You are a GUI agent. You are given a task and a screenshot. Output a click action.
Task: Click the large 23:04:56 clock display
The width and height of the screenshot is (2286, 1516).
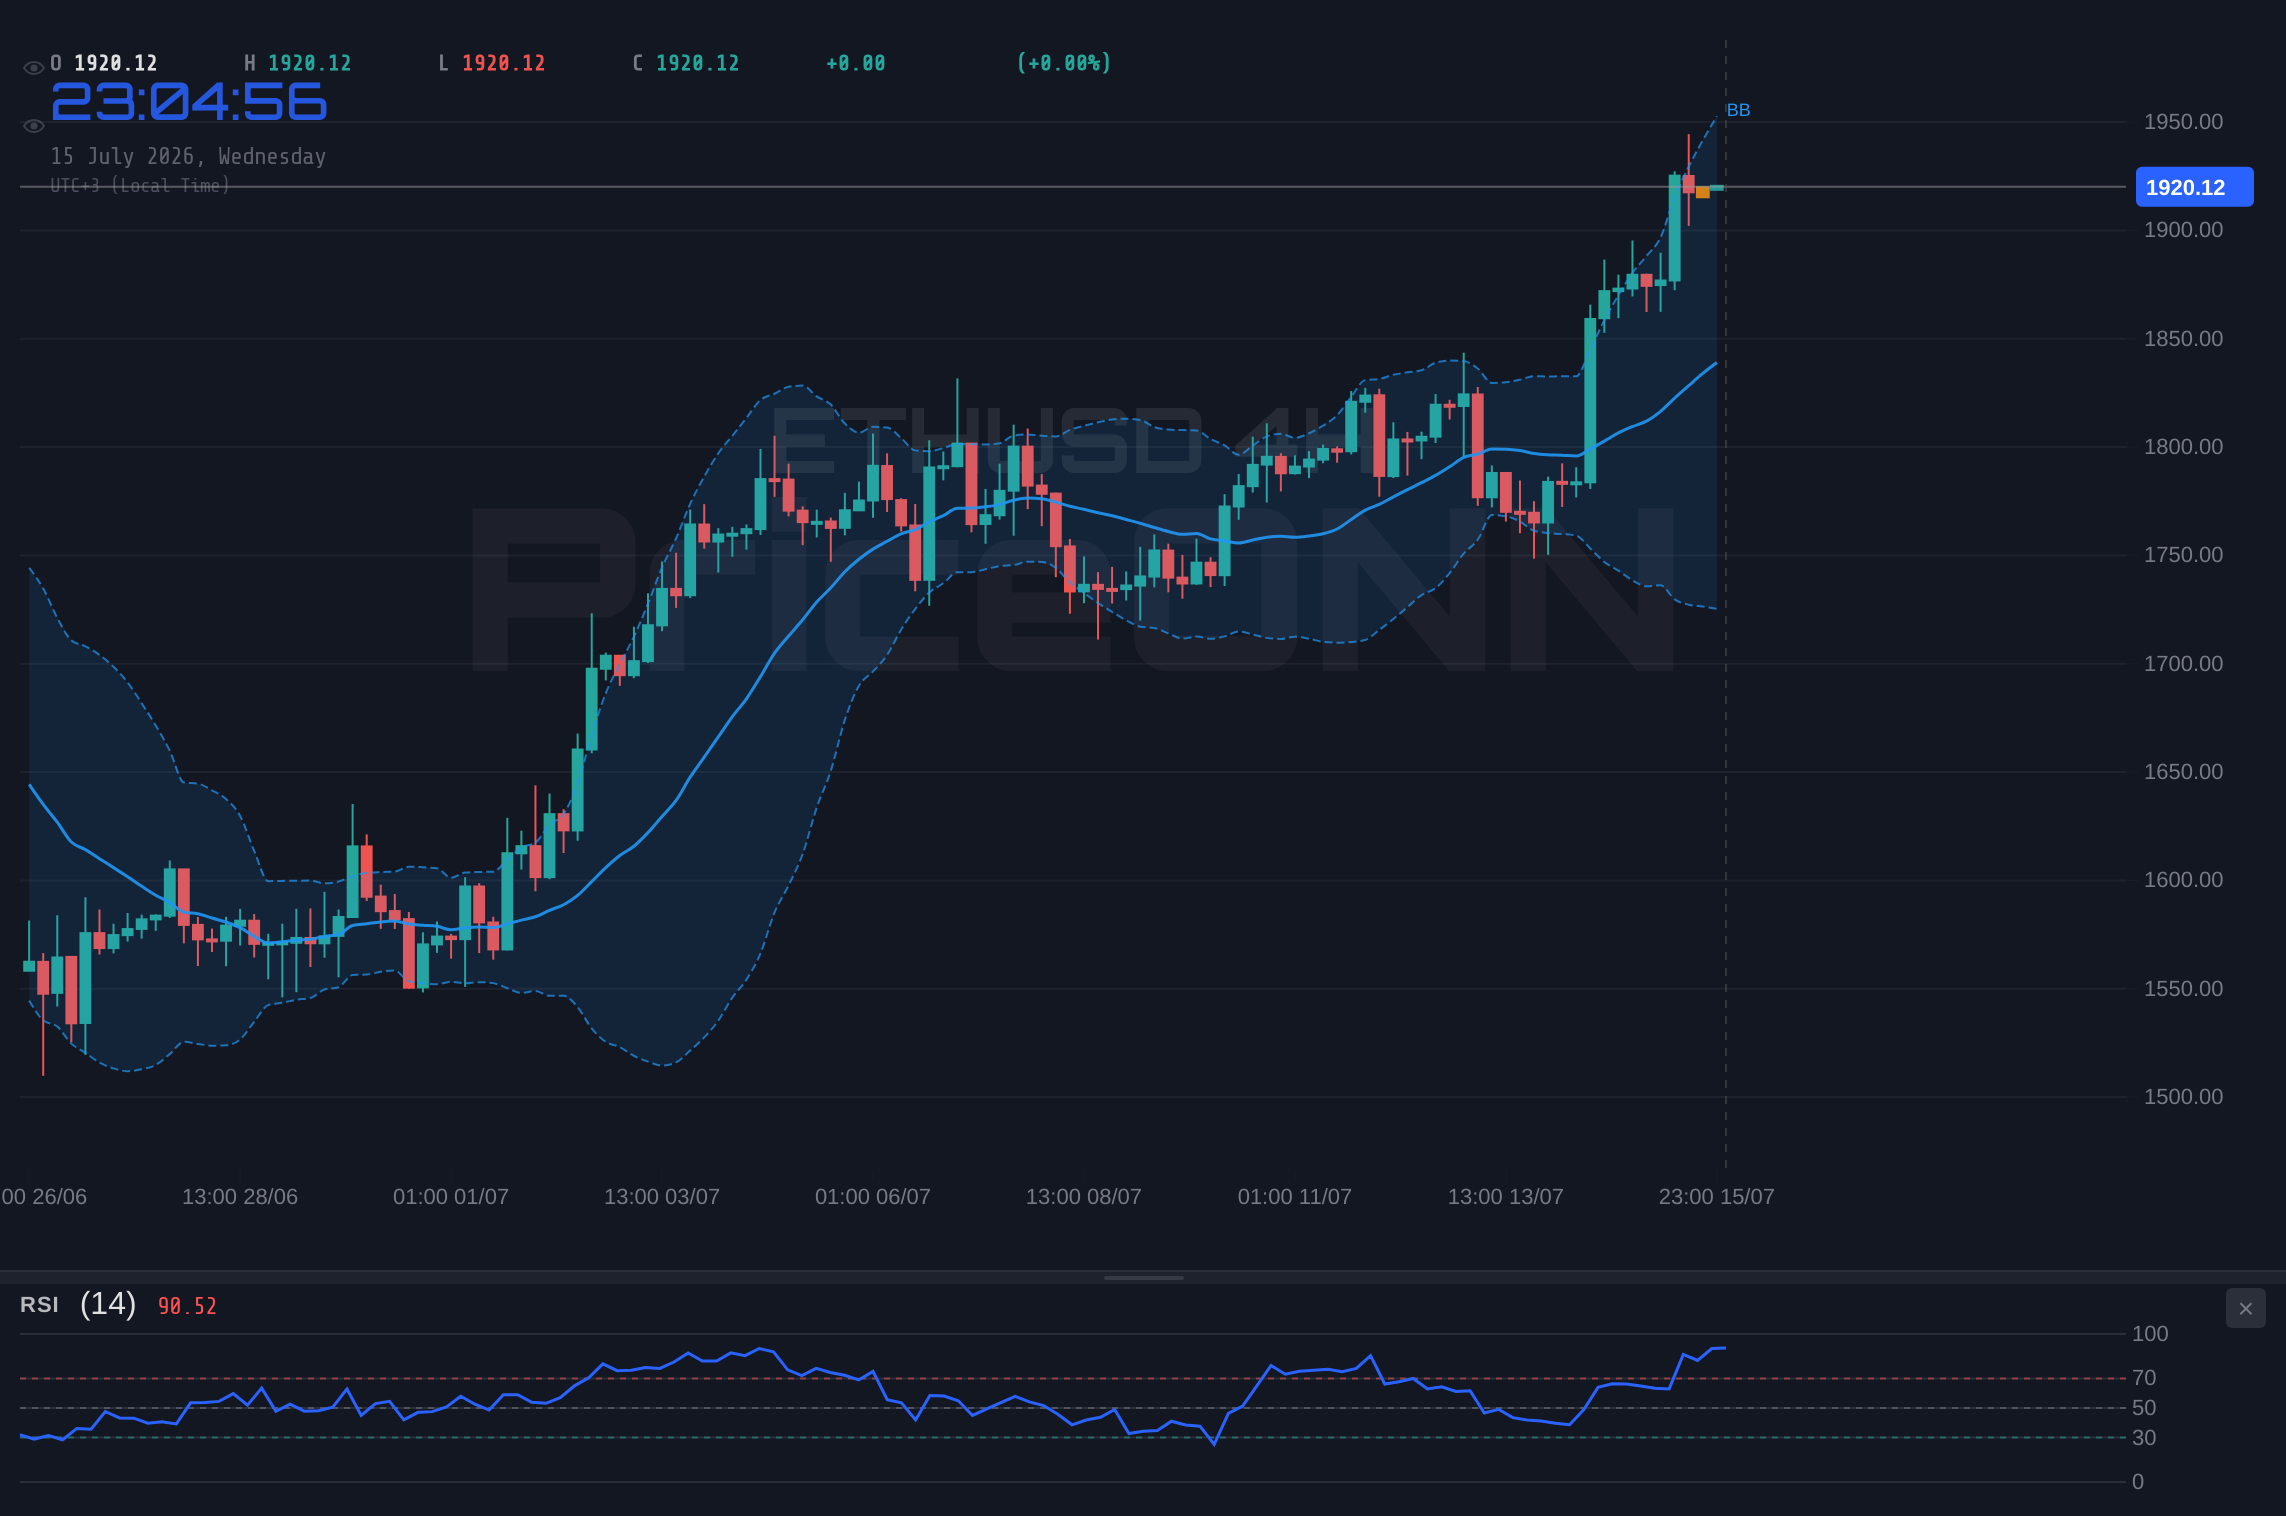point(189,102)
